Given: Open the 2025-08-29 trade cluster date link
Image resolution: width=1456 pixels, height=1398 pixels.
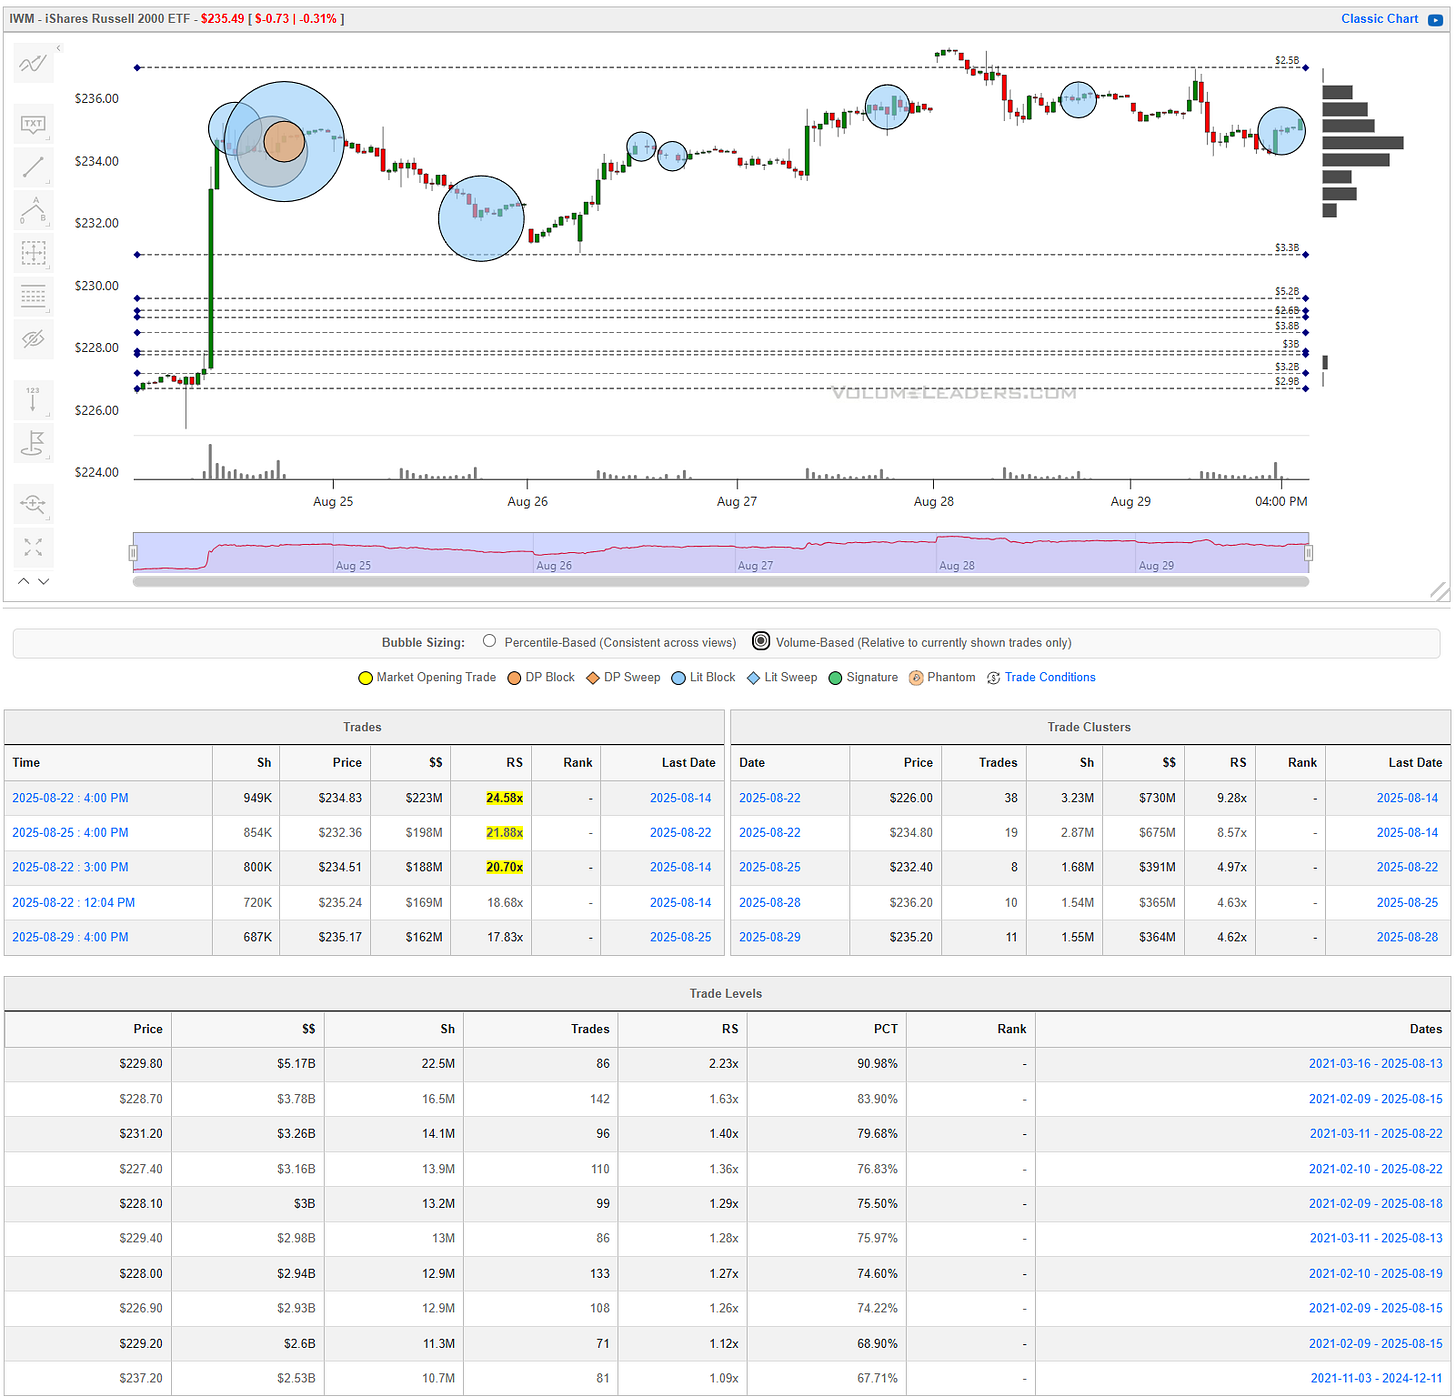Looking at the screenshot, I should 769,938.
